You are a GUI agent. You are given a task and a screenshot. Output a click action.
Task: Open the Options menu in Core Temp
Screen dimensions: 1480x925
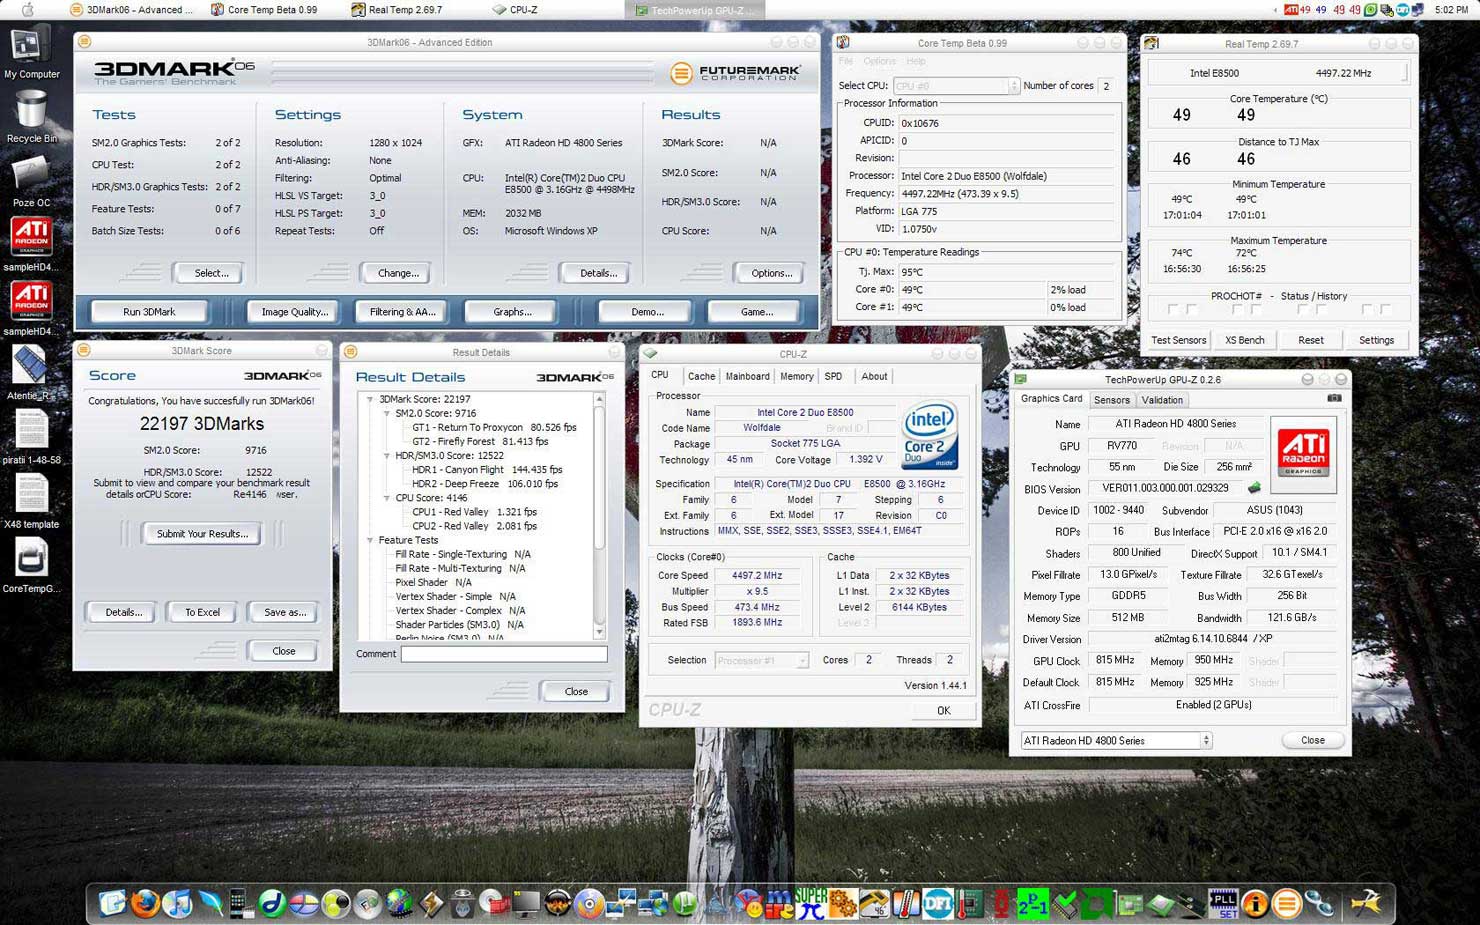click(879, 61)
